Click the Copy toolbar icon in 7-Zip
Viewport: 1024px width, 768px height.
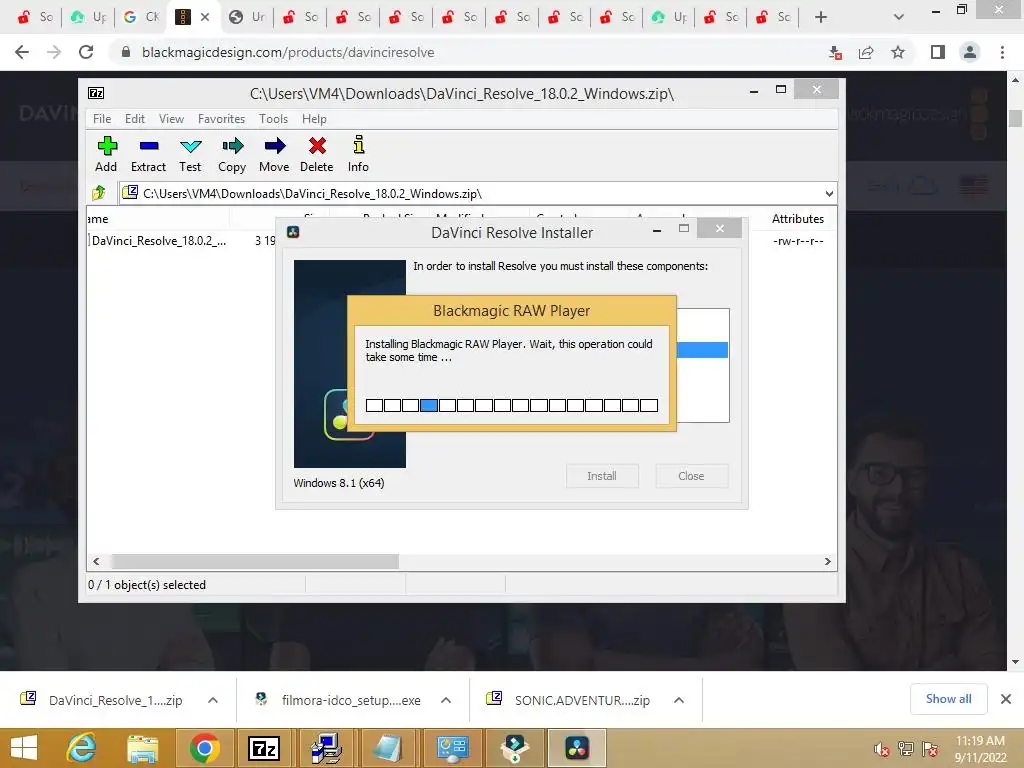coord(232,155)
